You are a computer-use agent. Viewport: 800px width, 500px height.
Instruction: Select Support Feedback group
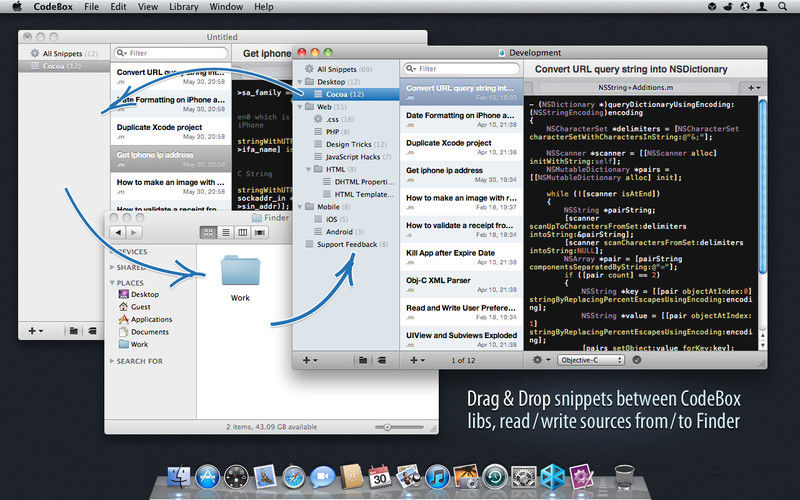tap(346, 244)
